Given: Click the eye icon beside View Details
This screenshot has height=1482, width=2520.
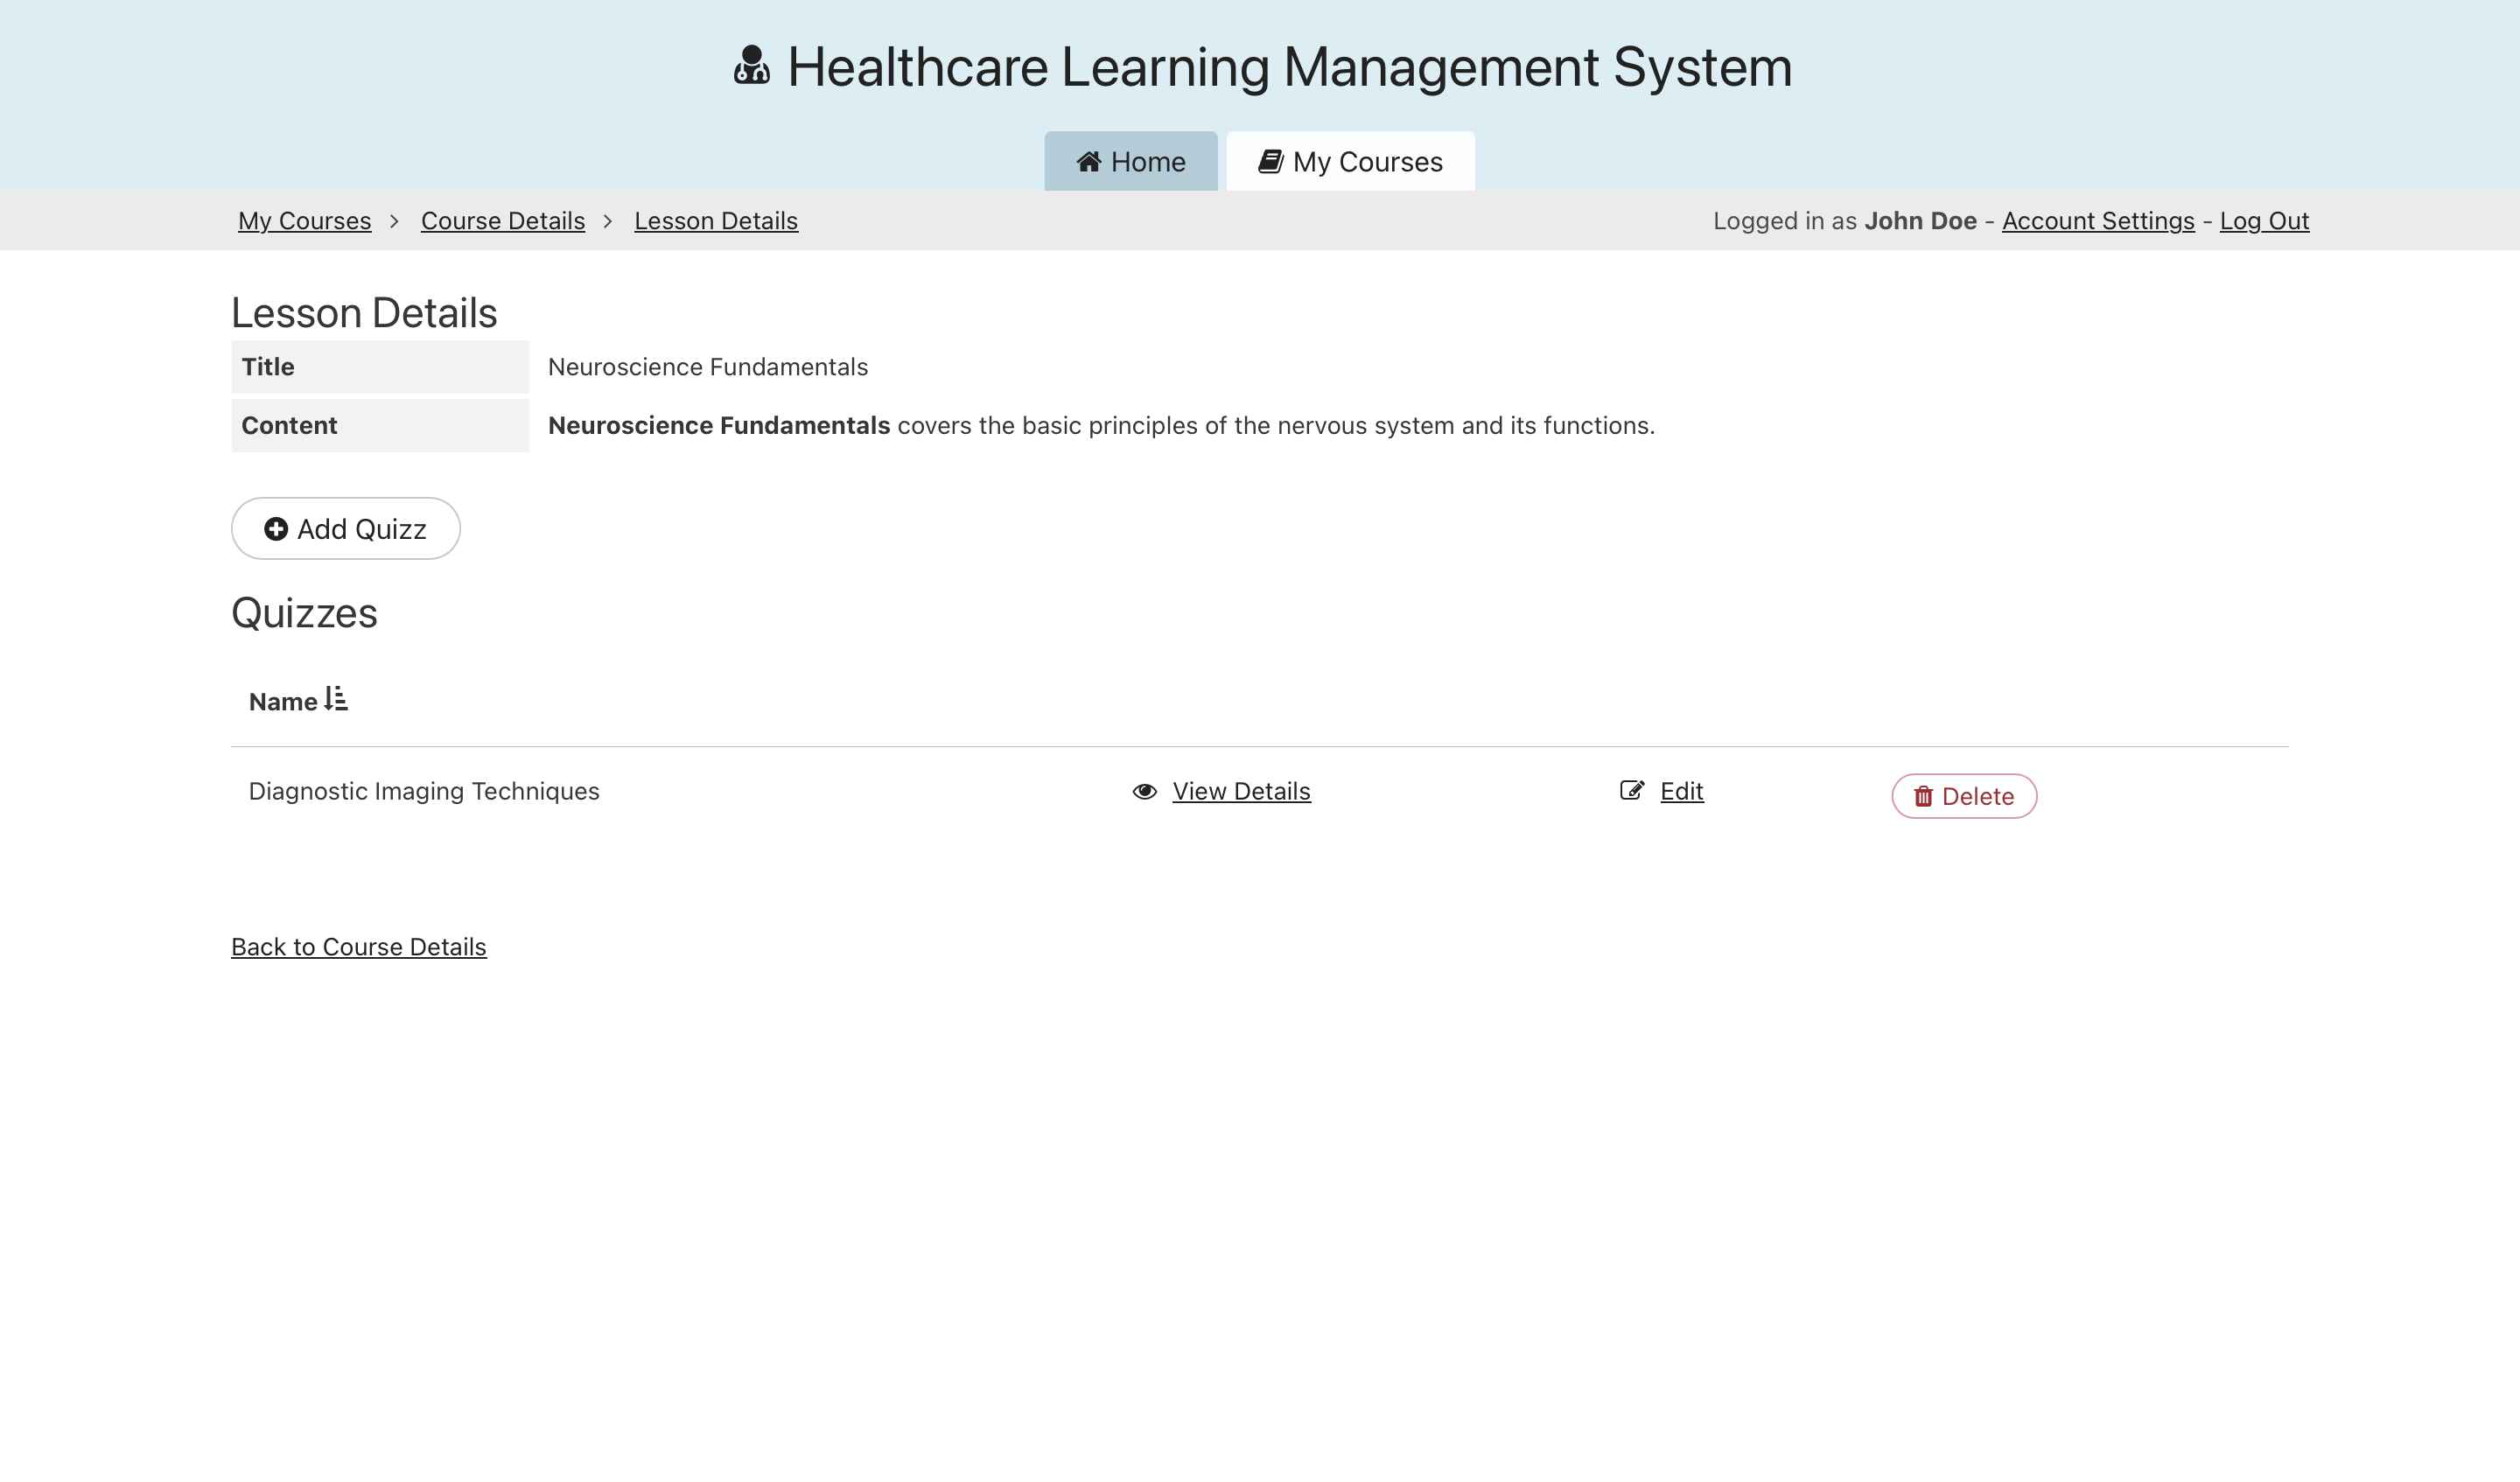Looking at the screenshot, I should (1144, 792).
